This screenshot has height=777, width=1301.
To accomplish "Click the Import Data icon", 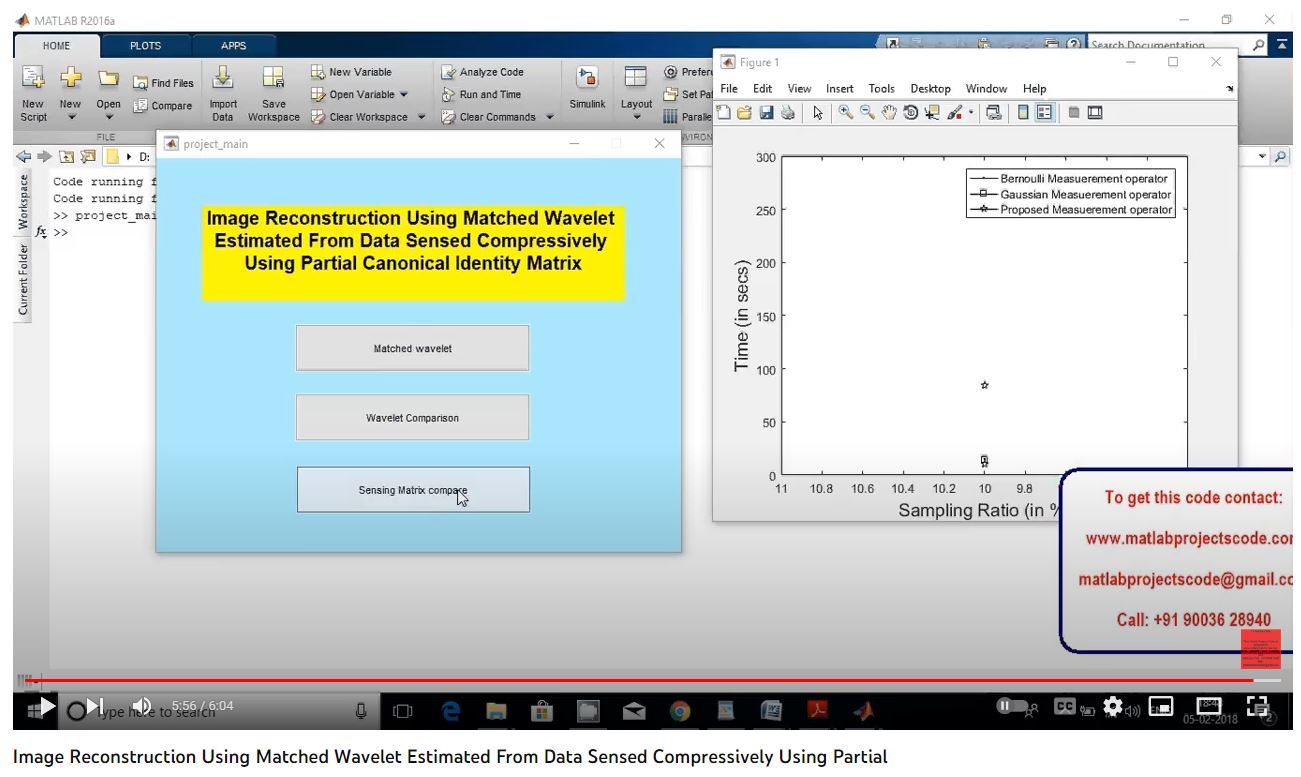I will [223, 88].
